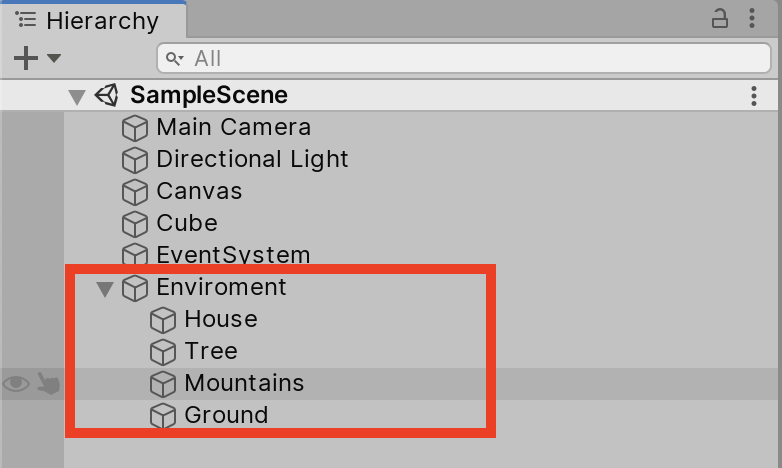
Task: Select the Hierarchy tab
Action: [92, 20]
